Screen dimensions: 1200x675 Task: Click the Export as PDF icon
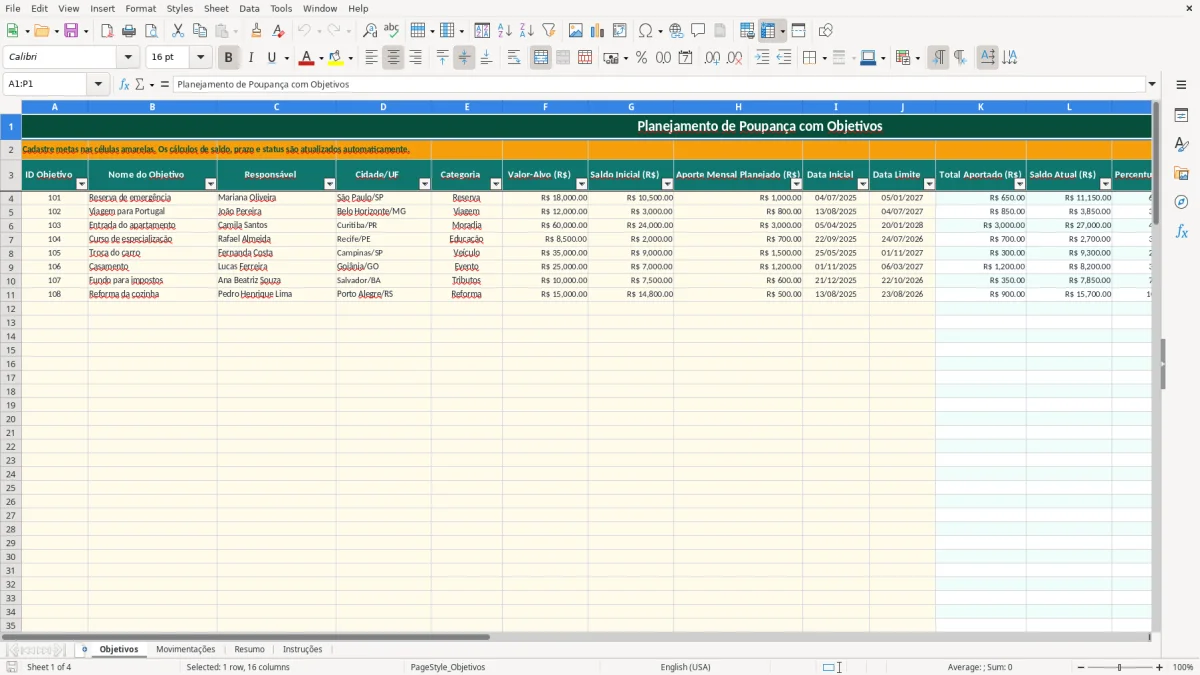[107, 31]
